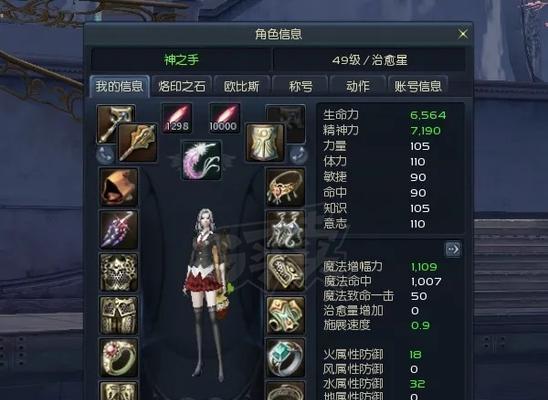Viewport: 548px width, 400px height.
Task: Select the teal gauntlet gloves slot
Action: point(285,316)
